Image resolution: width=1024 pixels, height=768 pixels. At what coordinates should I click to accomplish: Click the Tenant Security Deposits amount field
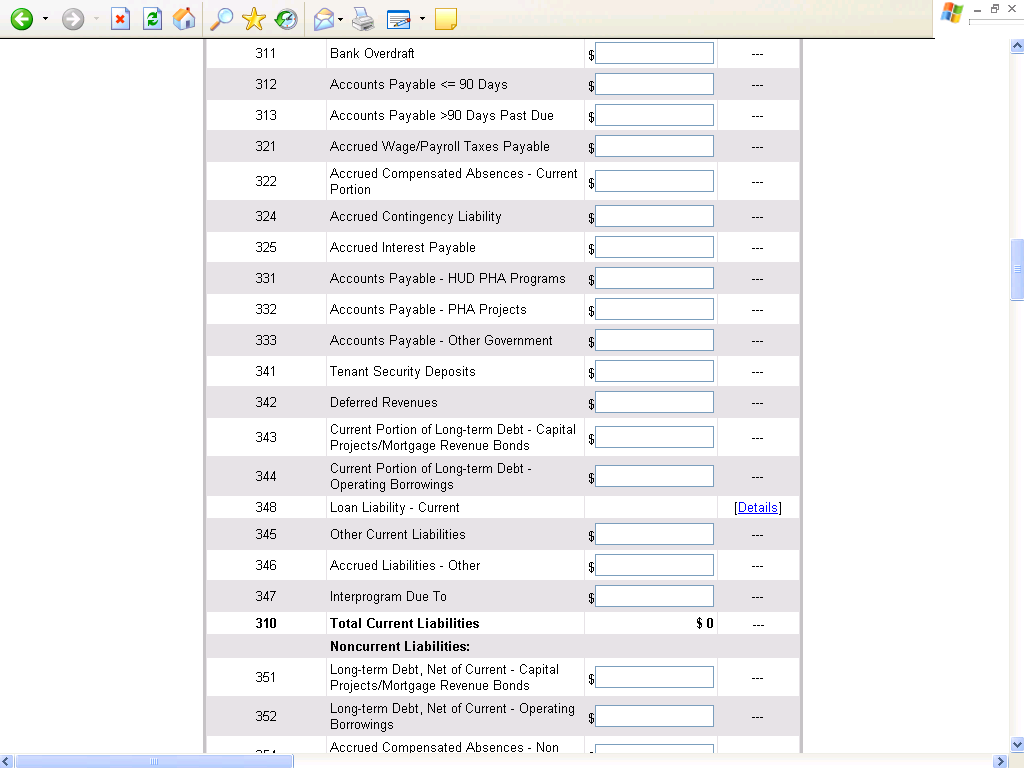click(654, 372)
